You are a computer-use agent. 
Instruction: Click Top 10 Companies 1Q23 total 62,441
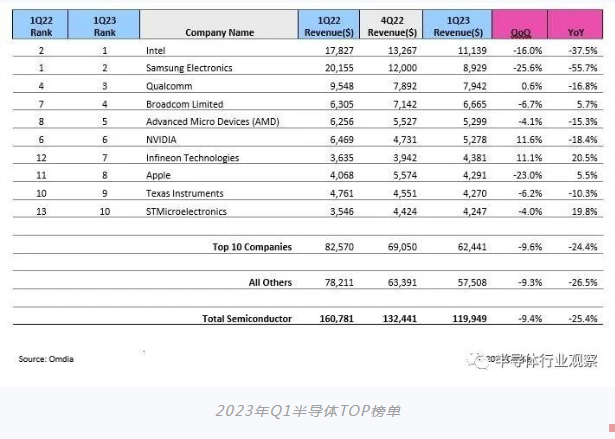click(x=472, y=247)
